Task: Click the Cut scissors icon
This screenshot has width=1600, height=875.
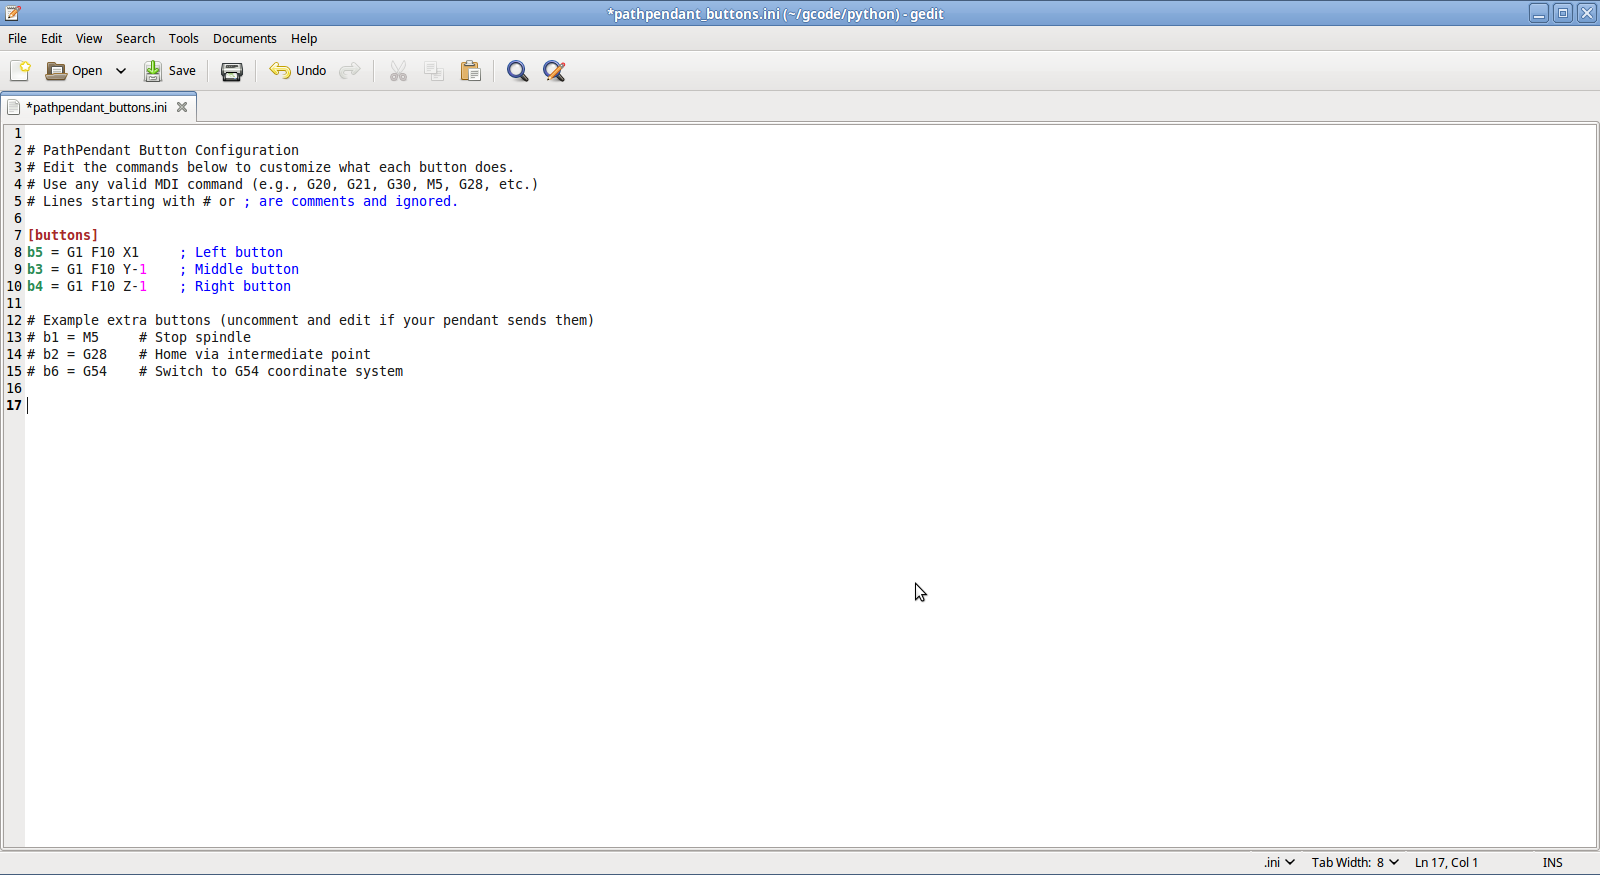Action: [398, 71]
